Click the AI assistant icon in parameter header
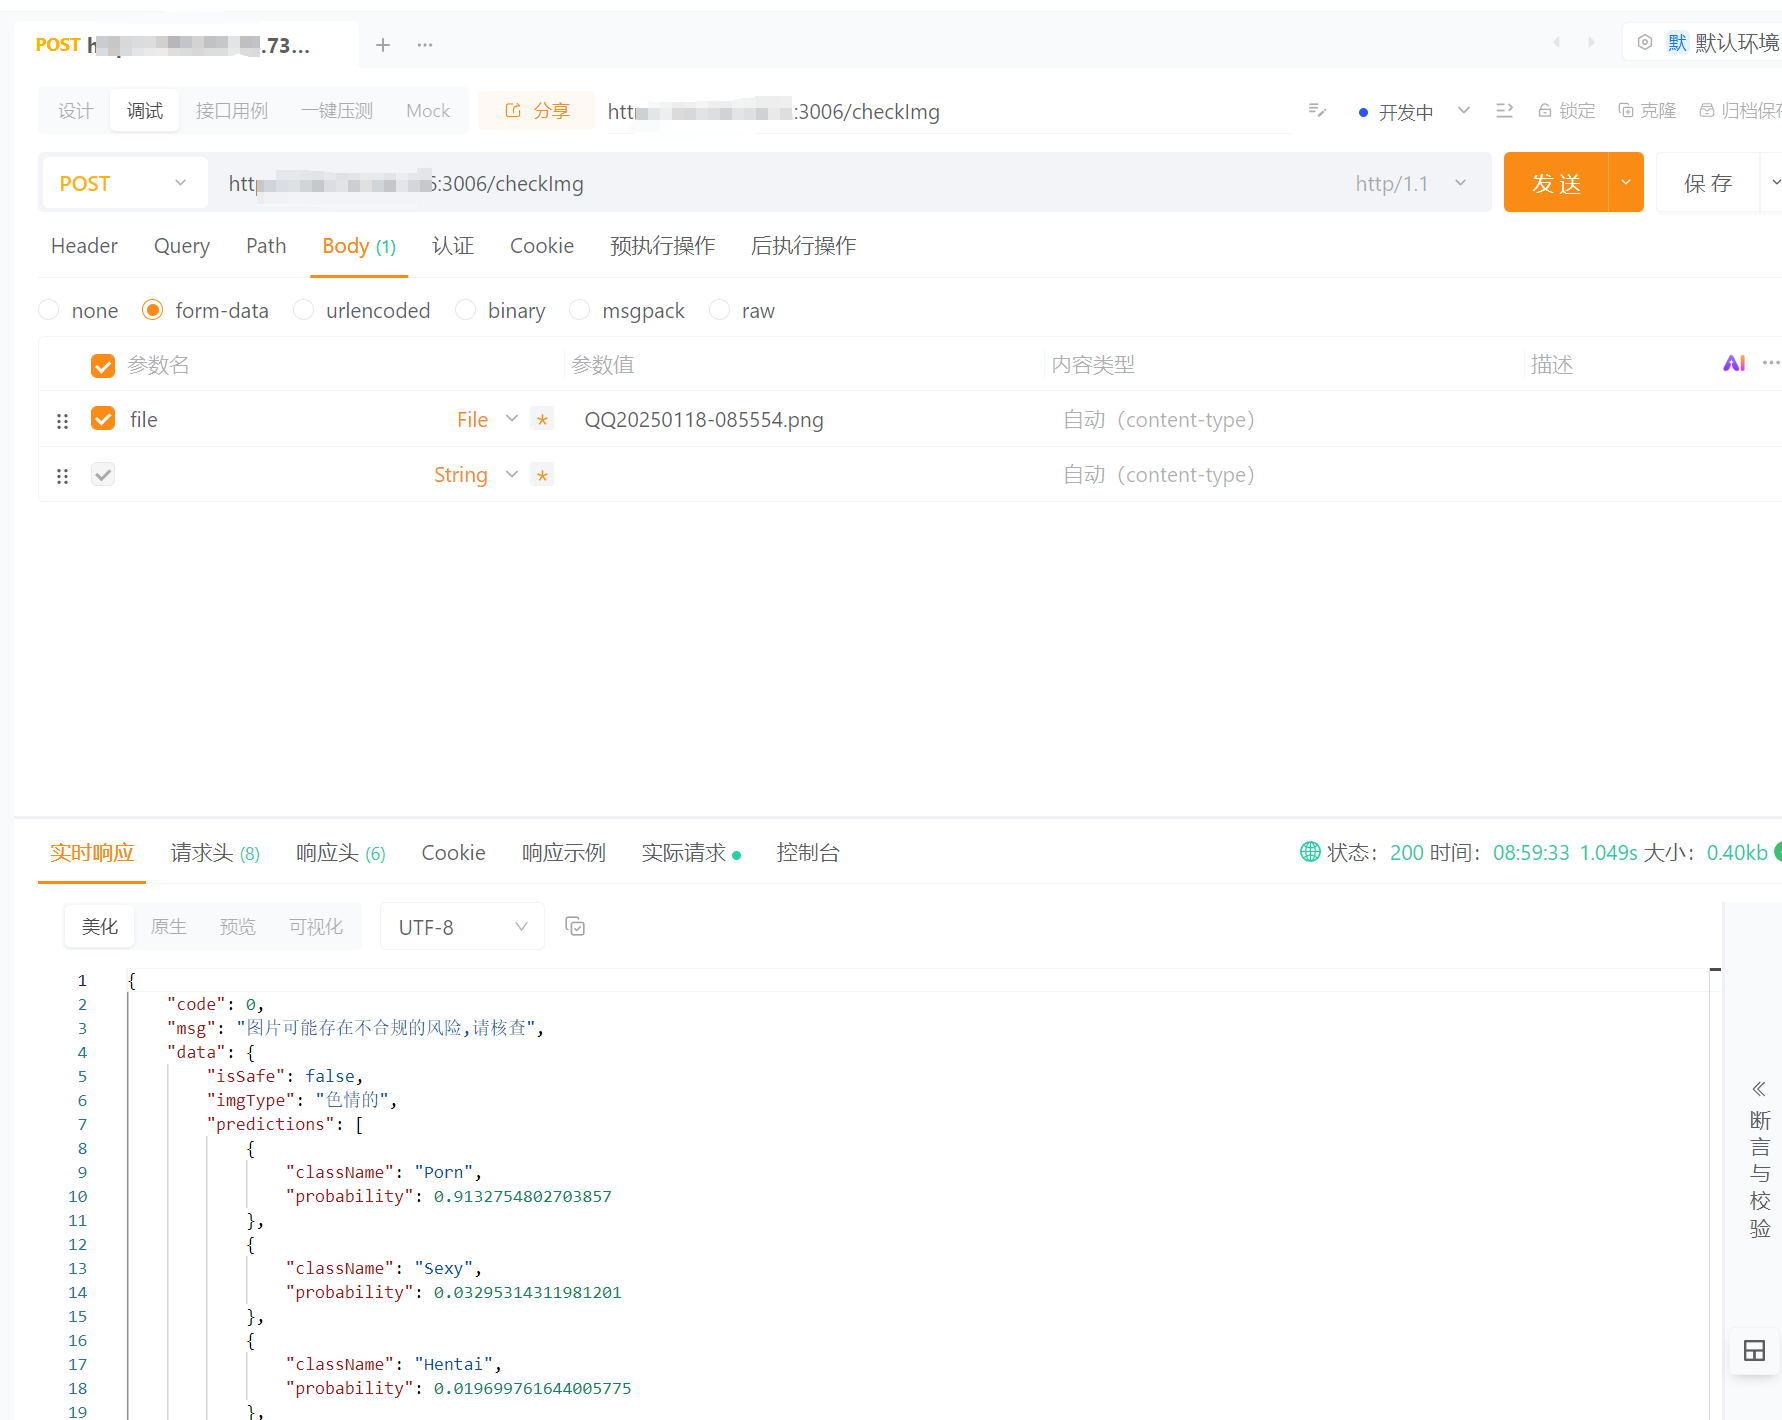Viewport: 1782px width, 1420px height. [1734, 364]
